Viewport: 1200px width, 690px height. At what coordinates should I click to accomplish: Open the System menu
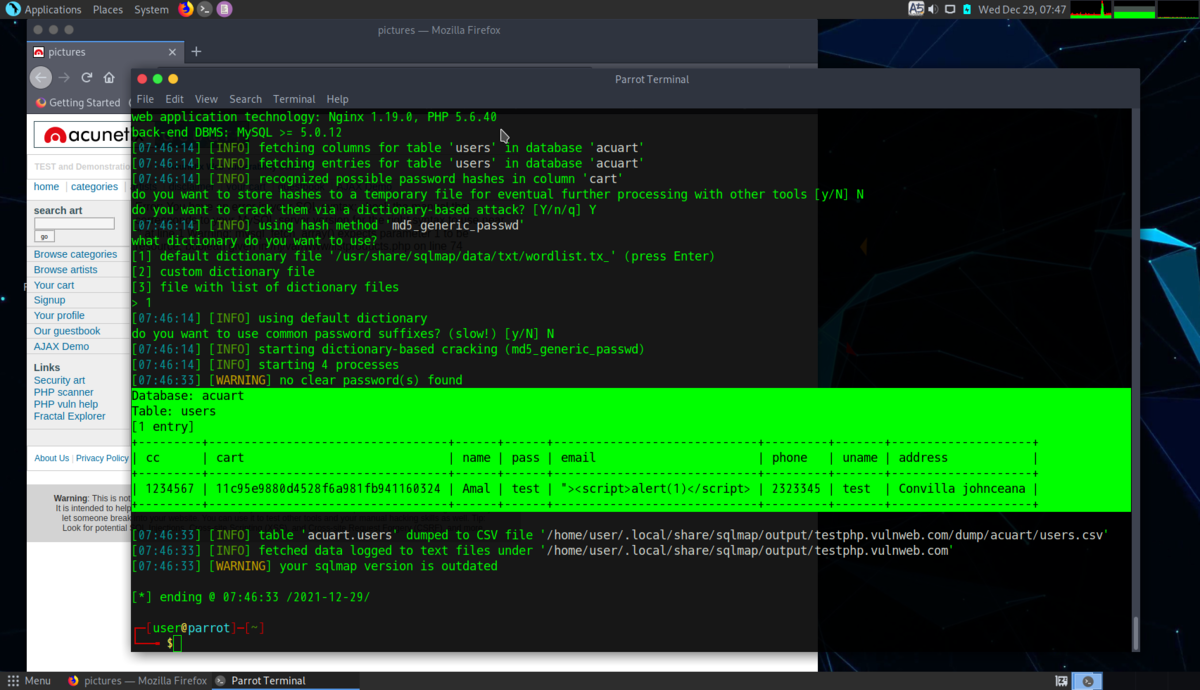tap(151, 9)
